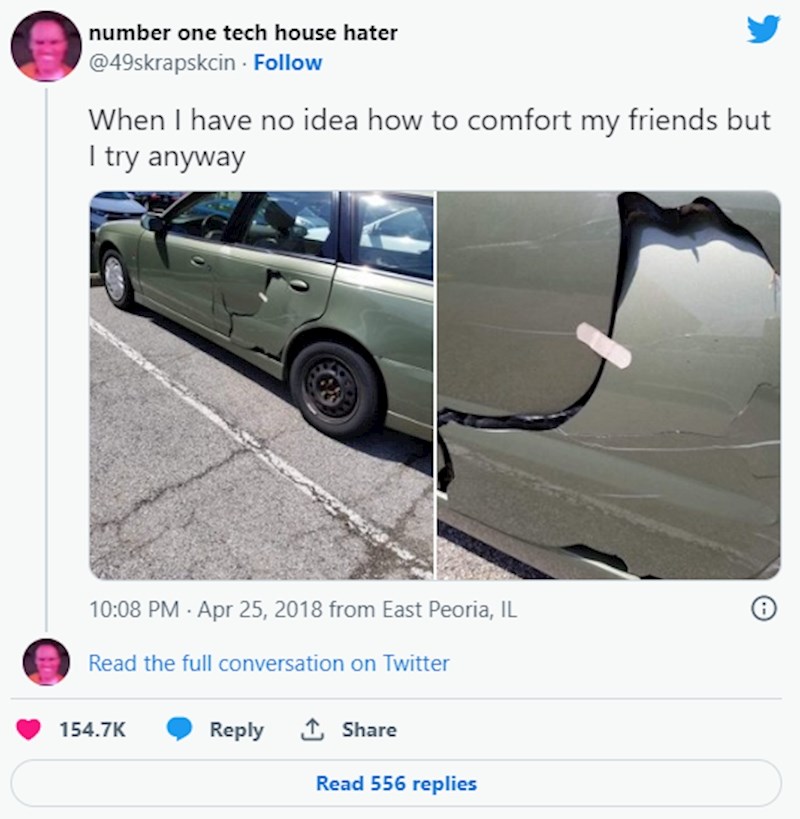Click the small avatar beside conversation link
The width and height of the screenshot is (800, 819).
tap(46, 662)
